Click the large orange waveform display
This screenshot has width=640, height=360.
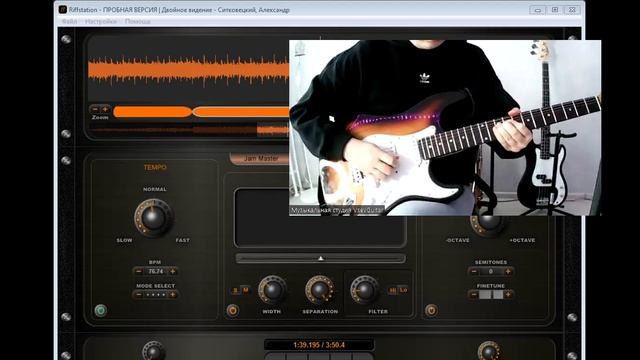point(189,70)
